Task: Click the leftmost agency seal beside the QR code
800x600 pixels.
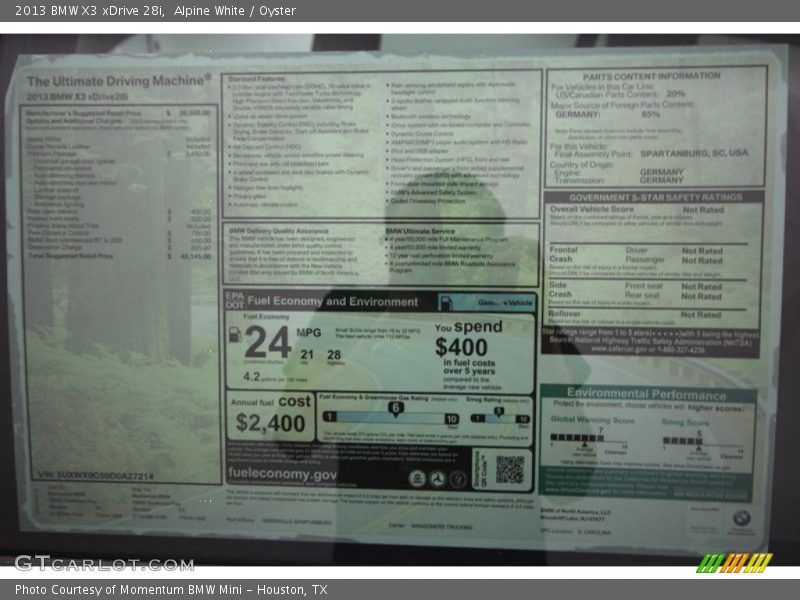Action: click(x=415, y=479)
